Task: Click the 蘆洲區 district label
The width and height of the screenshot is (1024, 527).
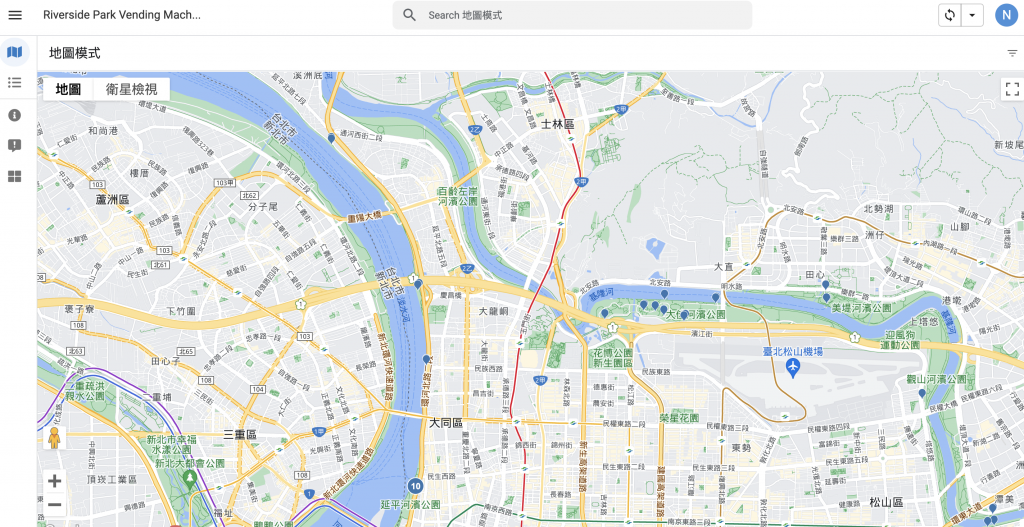Action: [x=113, y=199]
